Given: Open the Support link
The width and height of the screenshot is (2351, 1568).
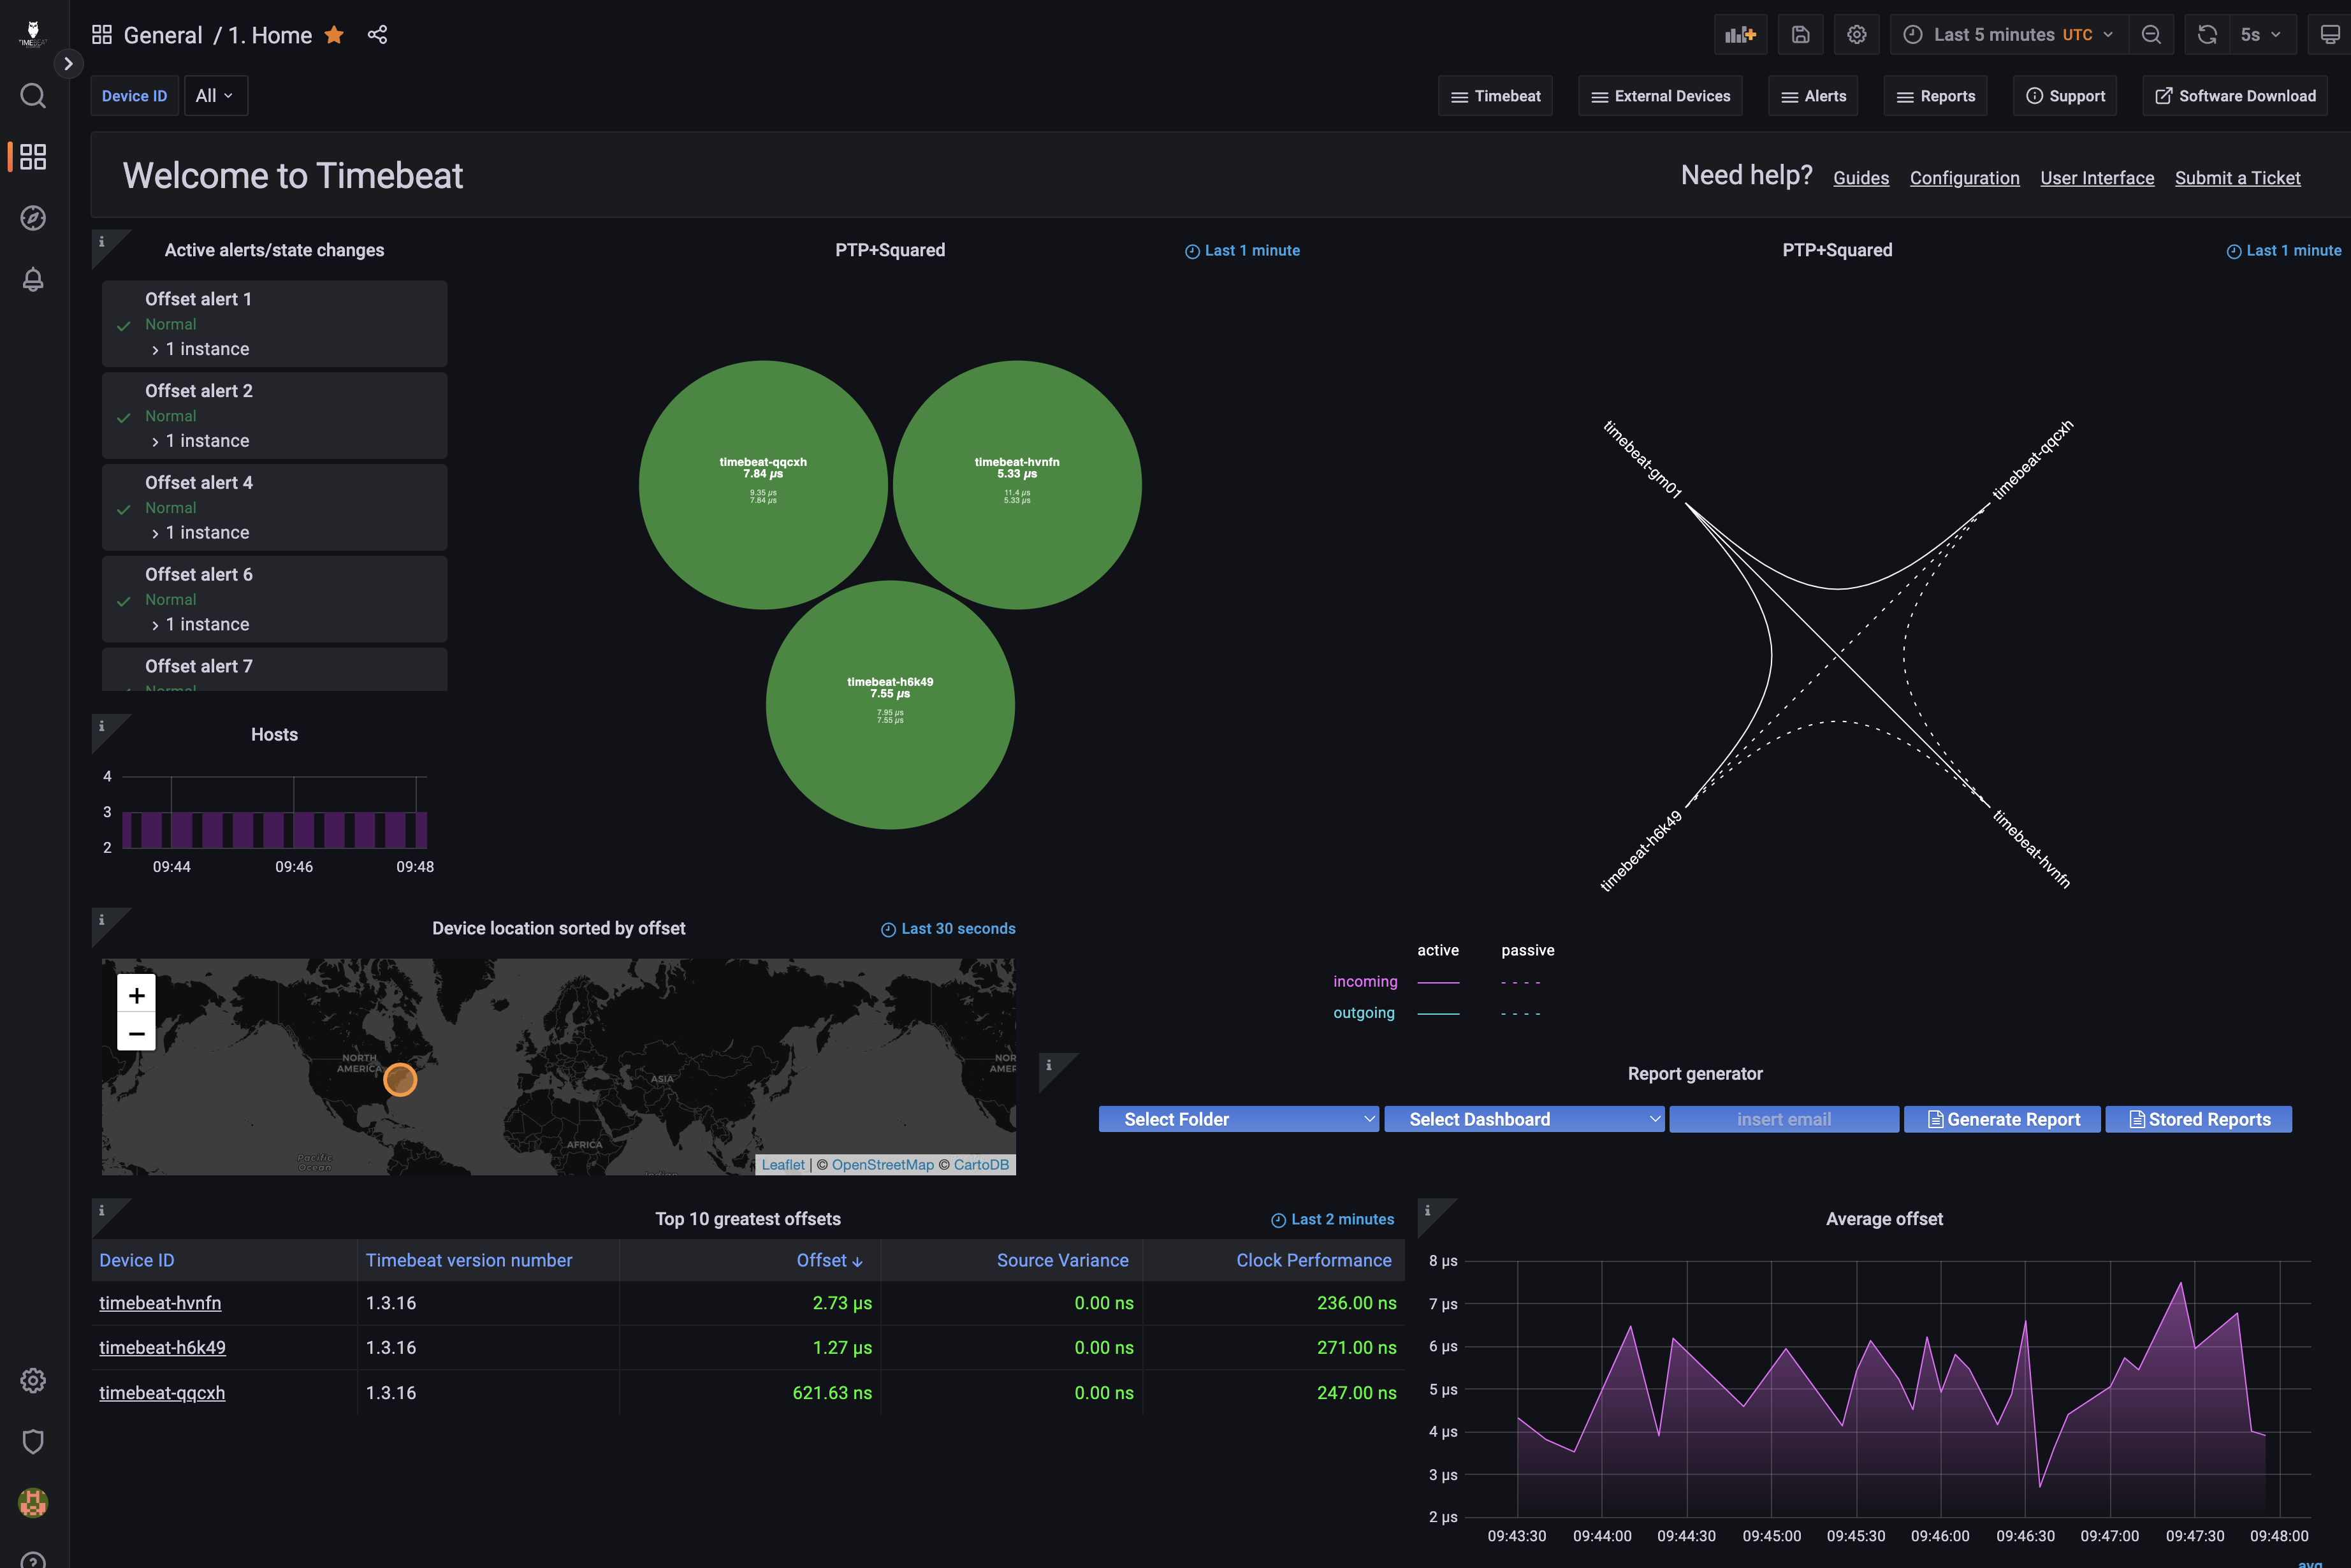Looking at the screenshot, I should pos(2065,96).
